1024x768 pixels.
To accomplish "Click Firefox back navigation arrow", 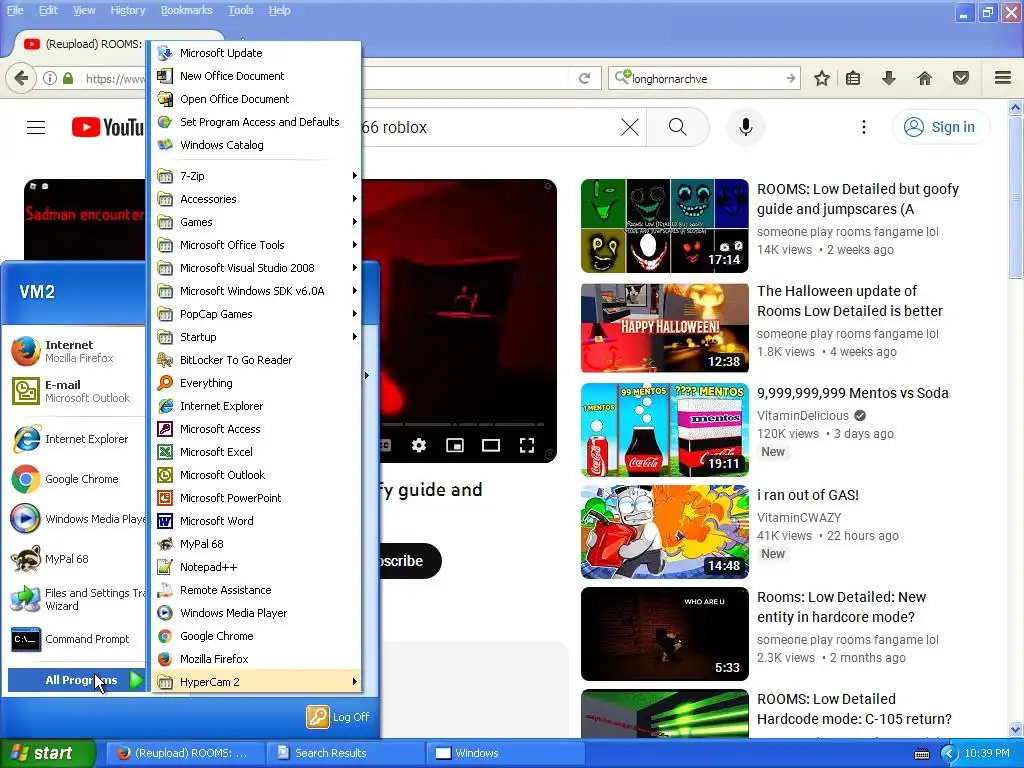I will pyautogui.click(x=22, y=78).
